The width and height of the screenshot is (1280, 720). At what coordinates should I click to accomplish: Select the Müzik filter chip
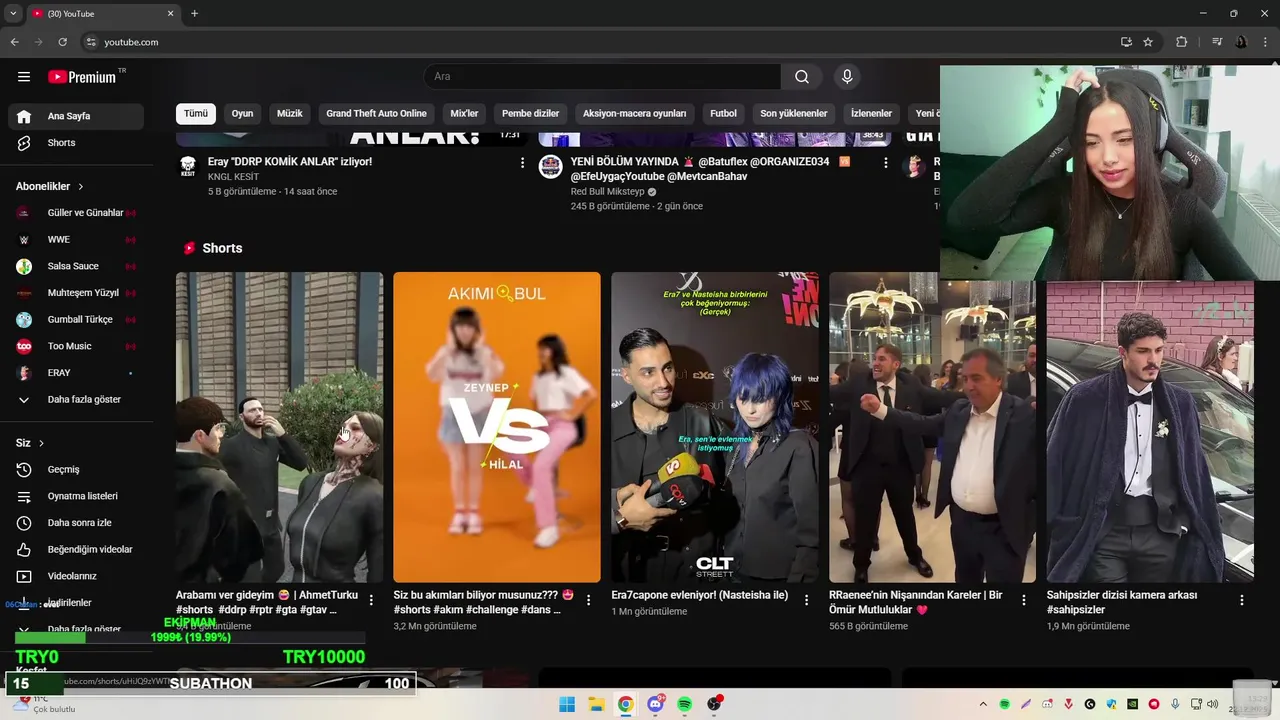click(x=289, y=114)
